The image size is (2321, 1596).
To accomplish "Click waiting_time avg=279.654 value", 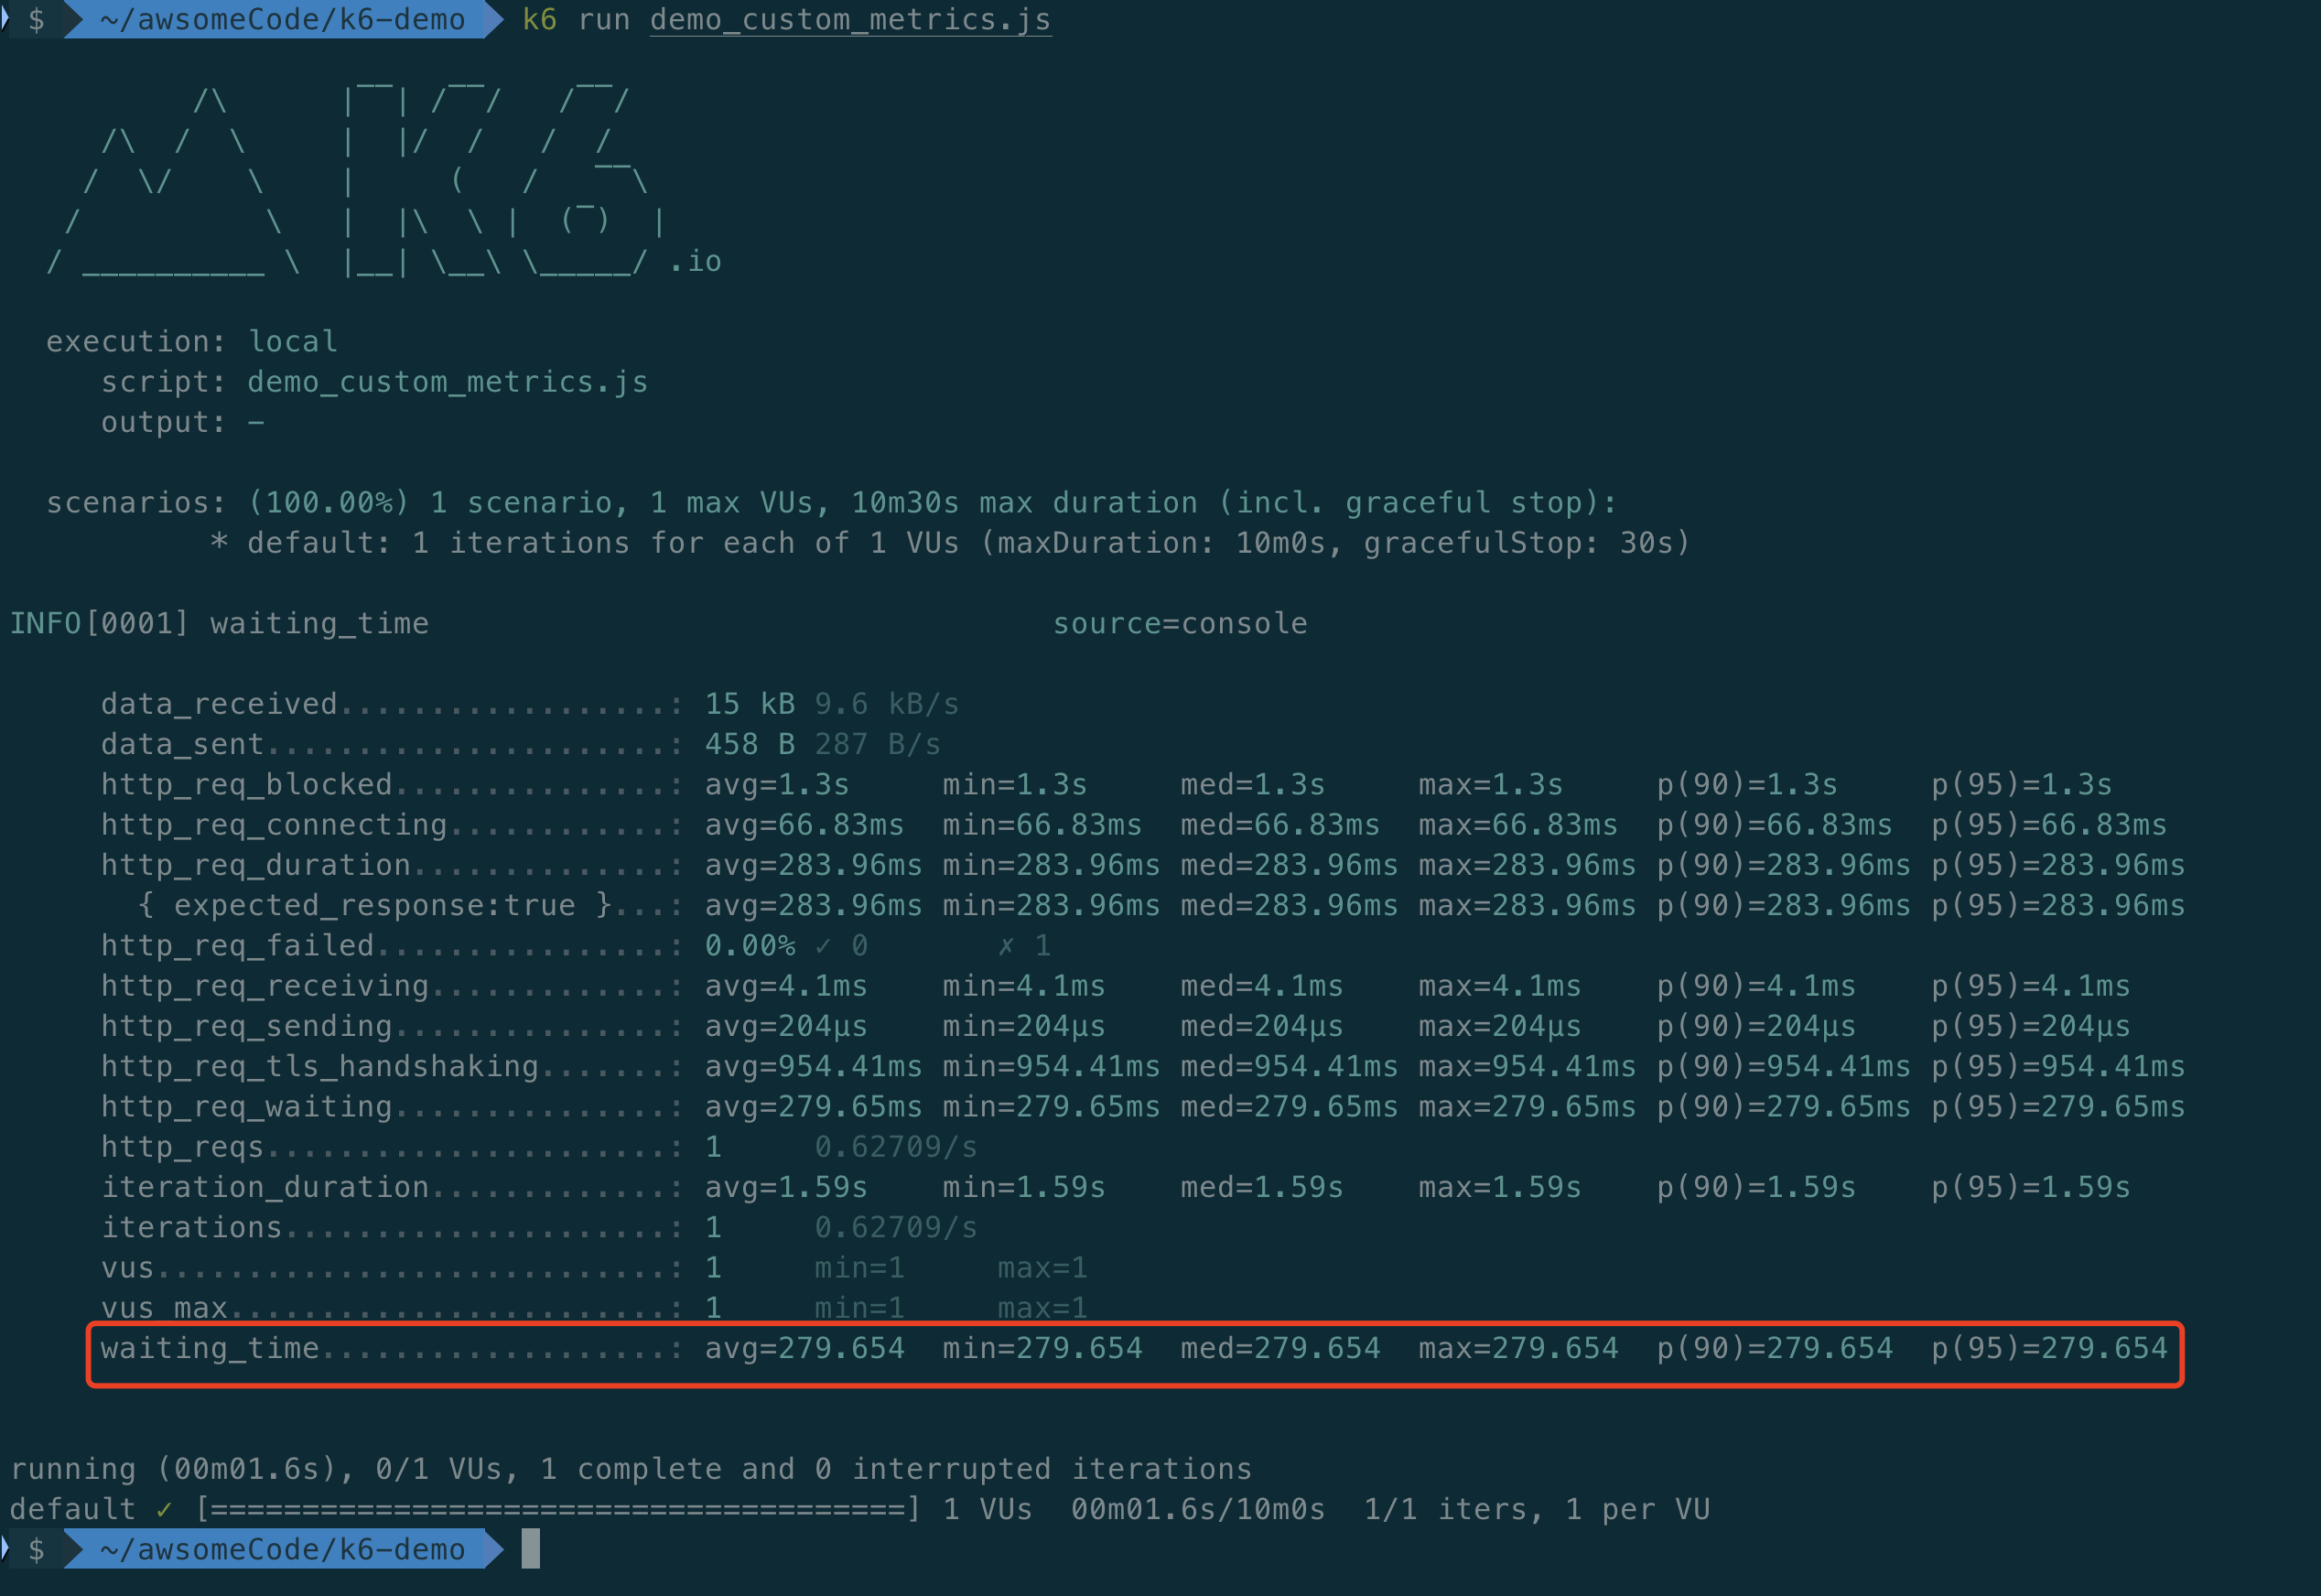I will [x=805, y=1348].
